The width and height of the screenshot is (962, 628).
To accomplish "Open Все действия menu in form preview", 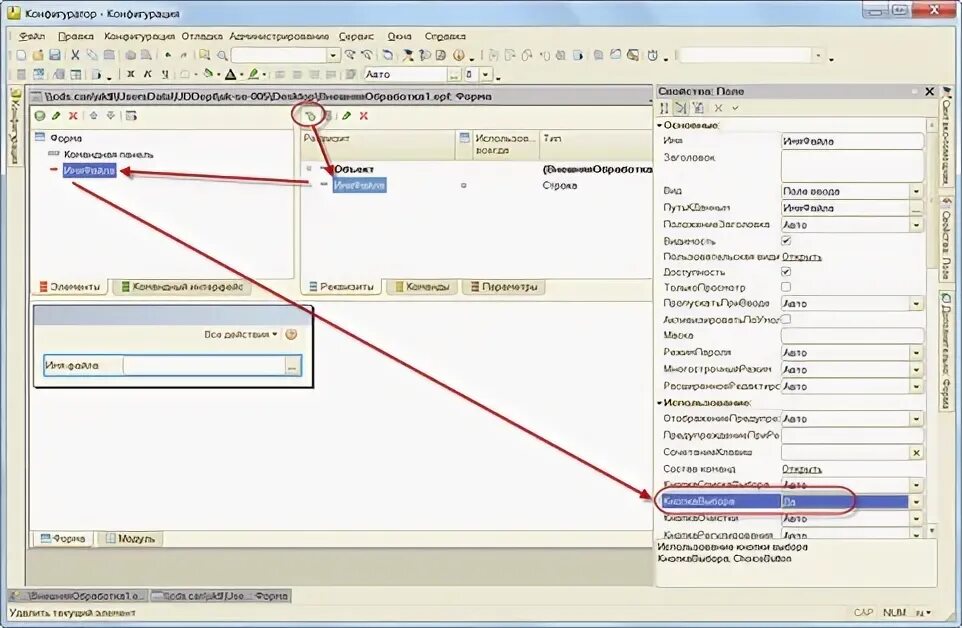I will [240, 334].
